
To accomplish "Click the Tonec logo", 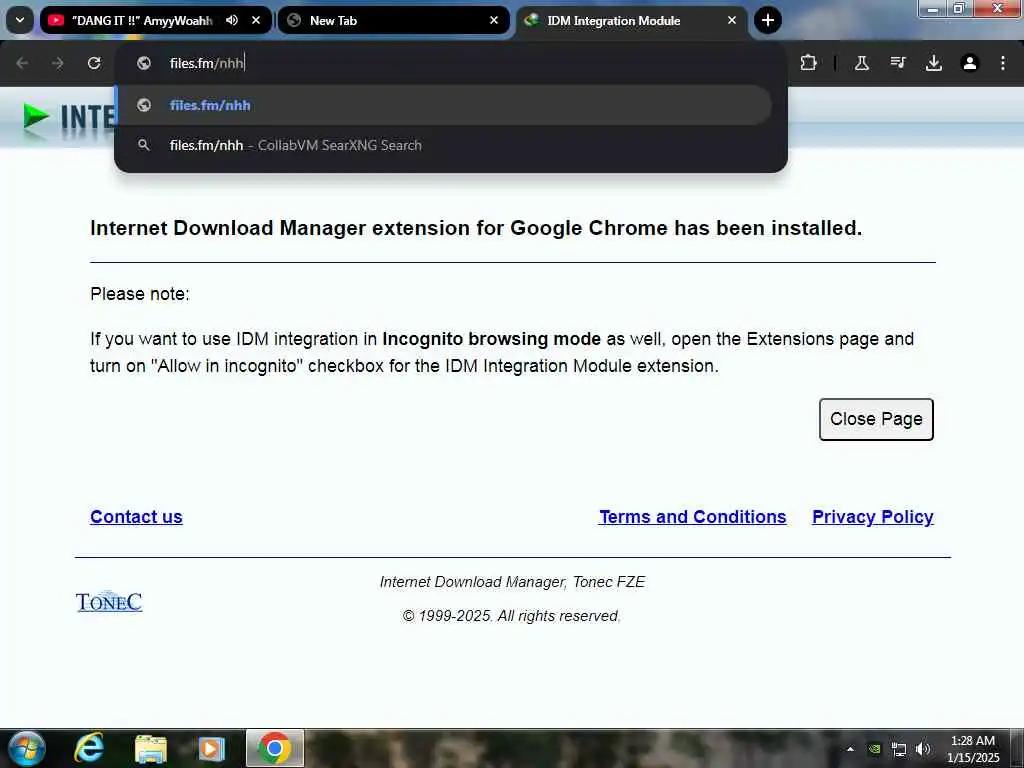I will [109, 602].
